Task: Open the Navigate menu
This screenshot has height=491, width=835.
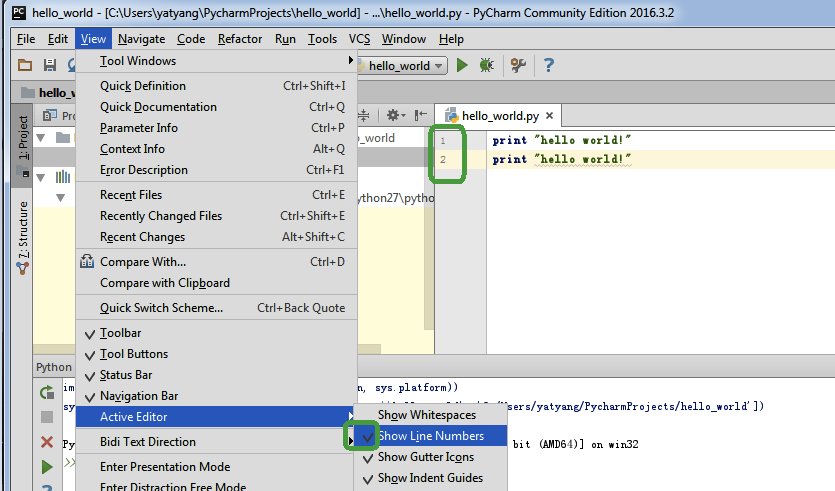Action: 141,39
